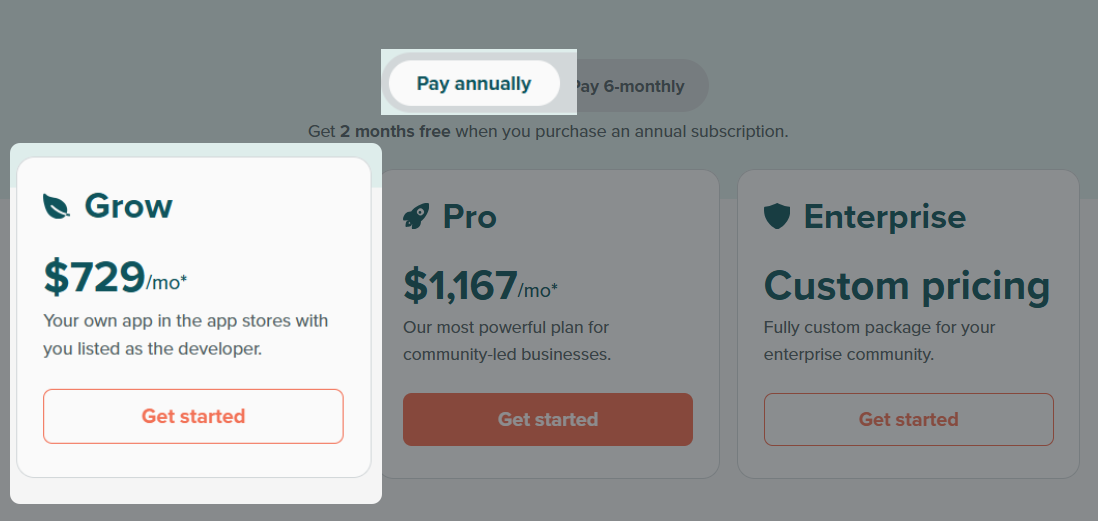Click Get started under the Enterprise plan
Viewport: 1098px width, 521px height.
tap(908, 419)
